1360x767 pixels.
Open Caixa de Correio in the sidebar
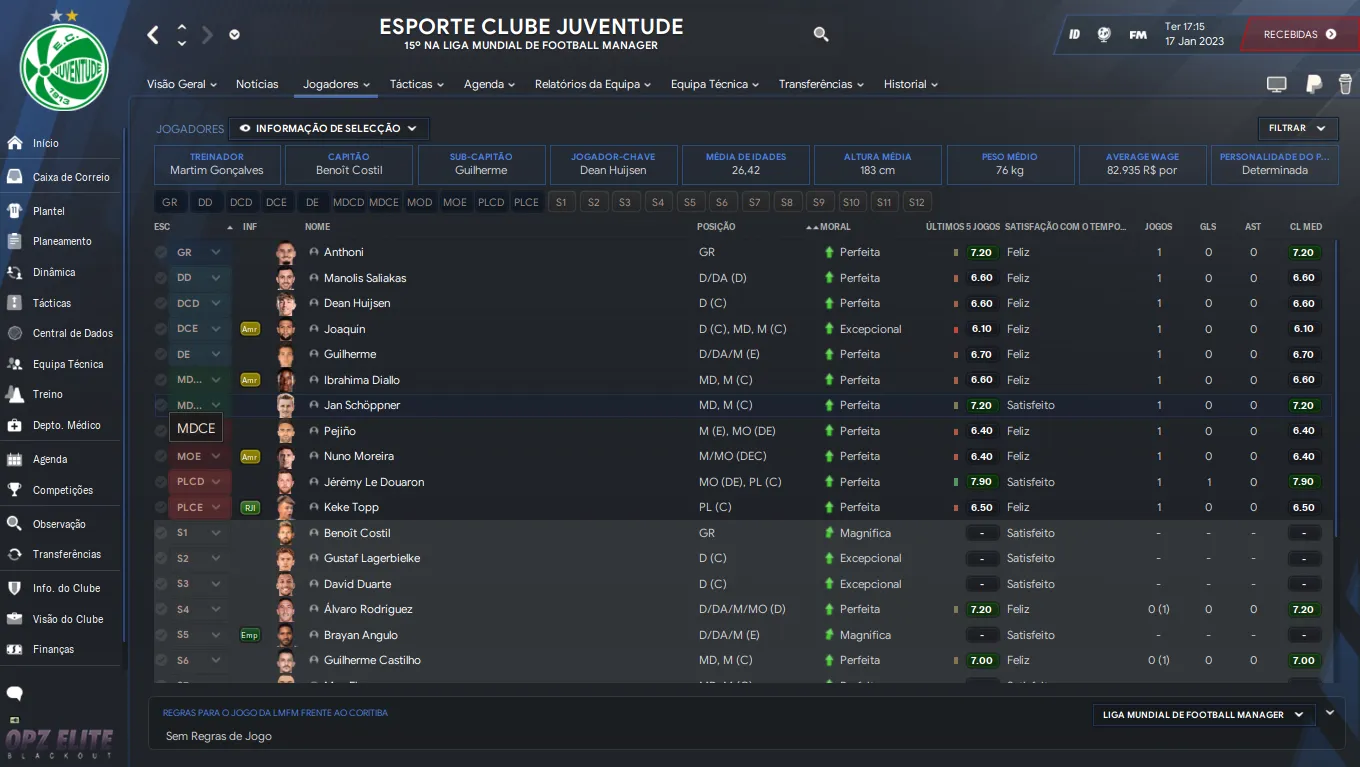[x=70, y=177]
